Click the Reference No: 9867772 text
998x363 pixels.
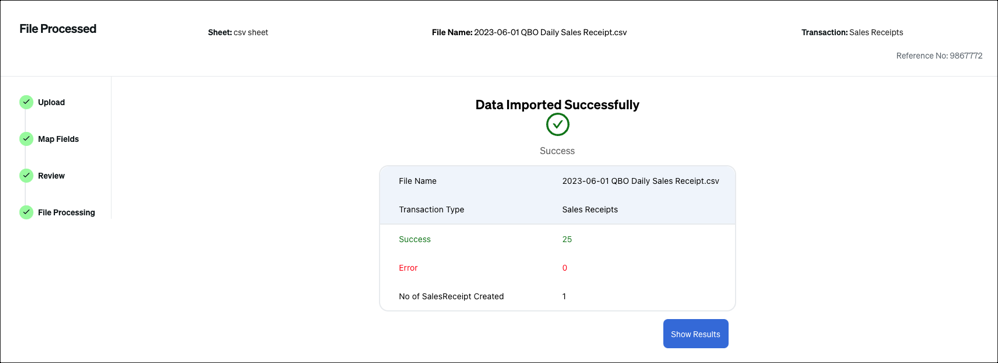click(939, 56)
